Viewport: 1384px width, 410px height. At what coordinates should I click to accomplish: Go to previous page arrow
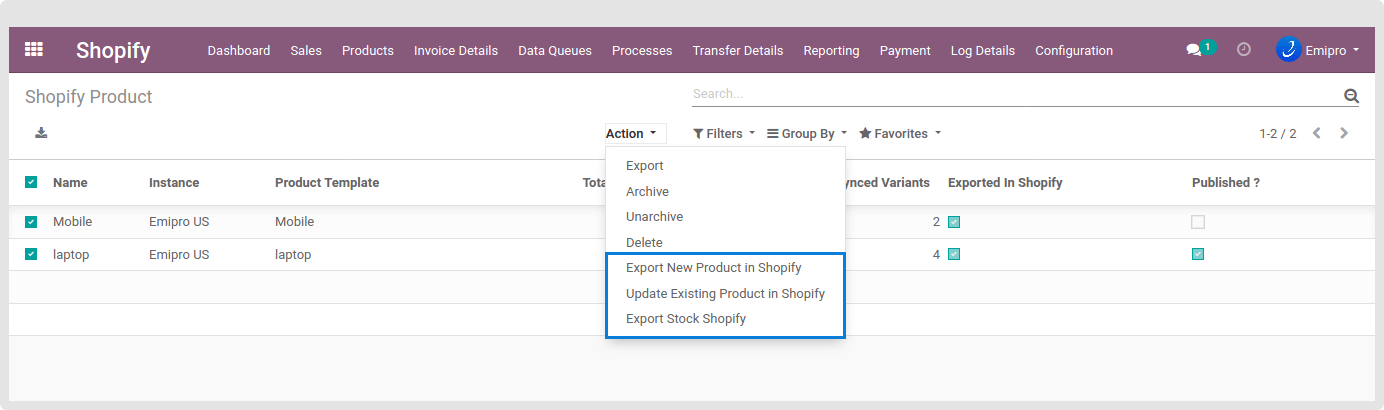click(1317, 133)
